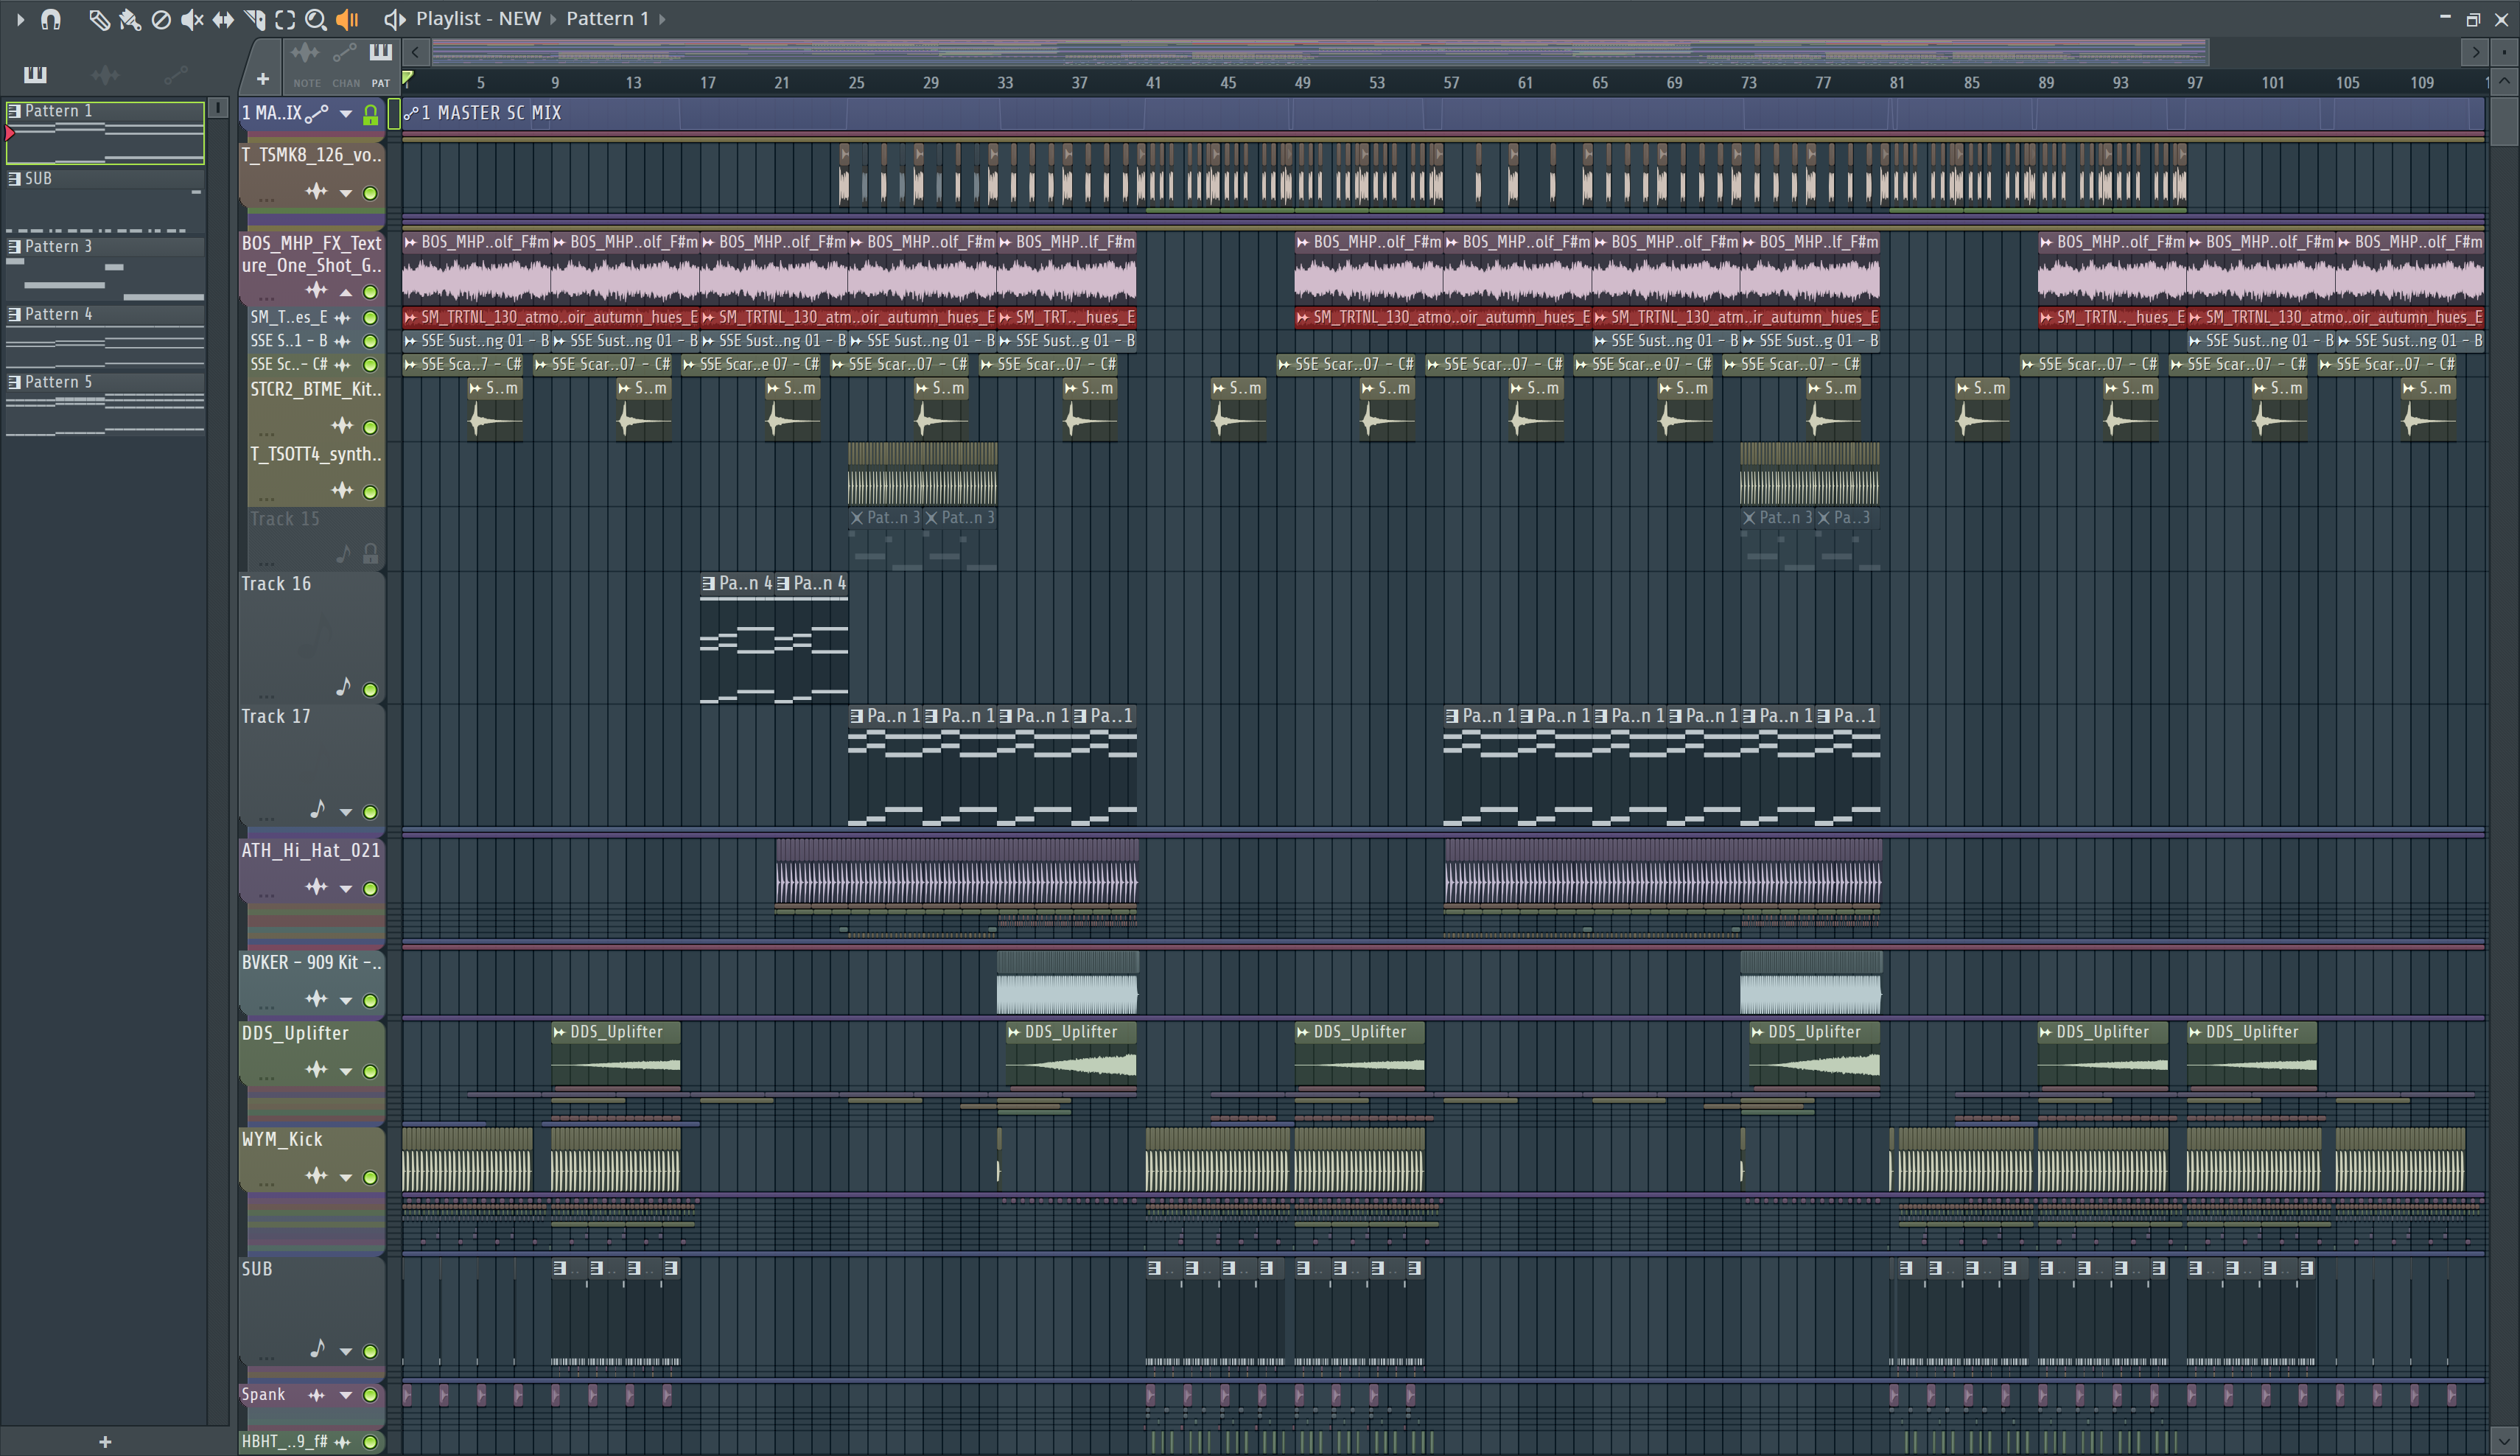
Task: Switch clip focus to PAT patterns
Action: coord(380,66)
